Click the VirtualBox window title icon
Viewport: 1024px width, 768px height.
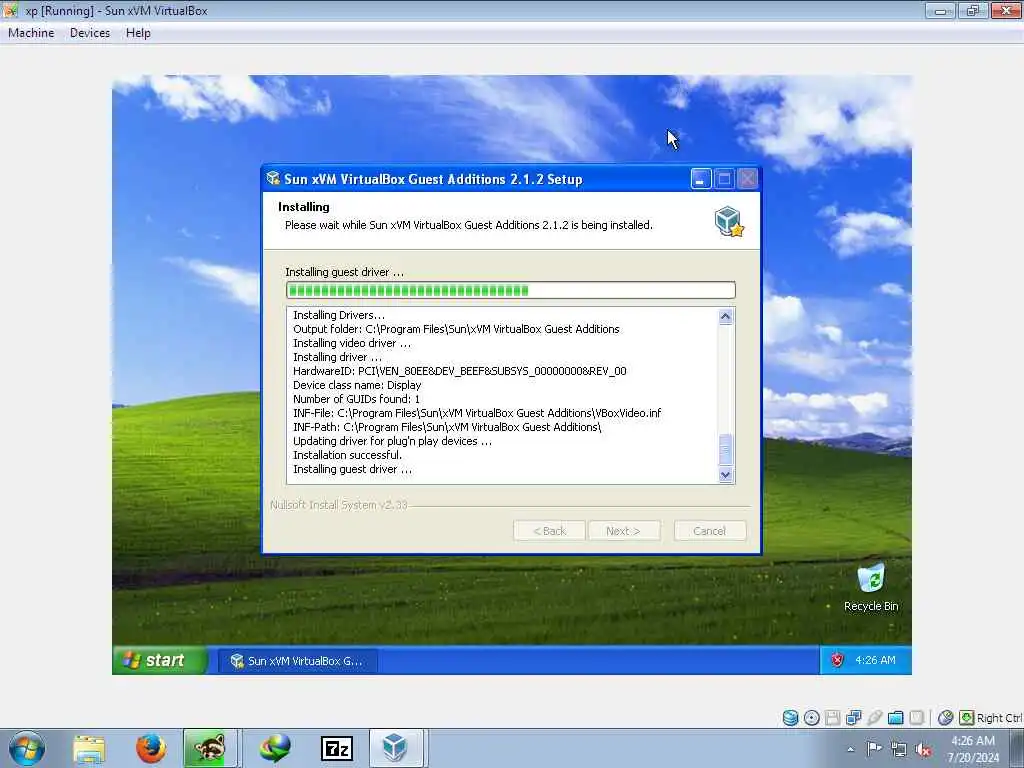pyautogui.click(x=10, y=10)
